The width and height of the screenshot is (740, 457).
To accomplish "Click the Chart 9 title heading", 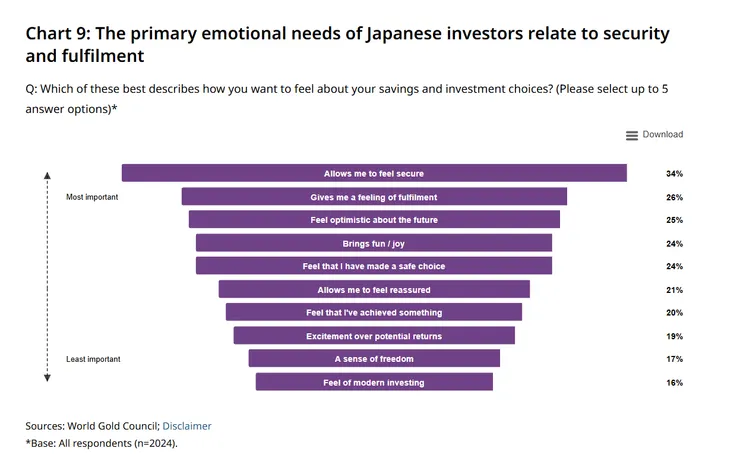I will (347, 44).
